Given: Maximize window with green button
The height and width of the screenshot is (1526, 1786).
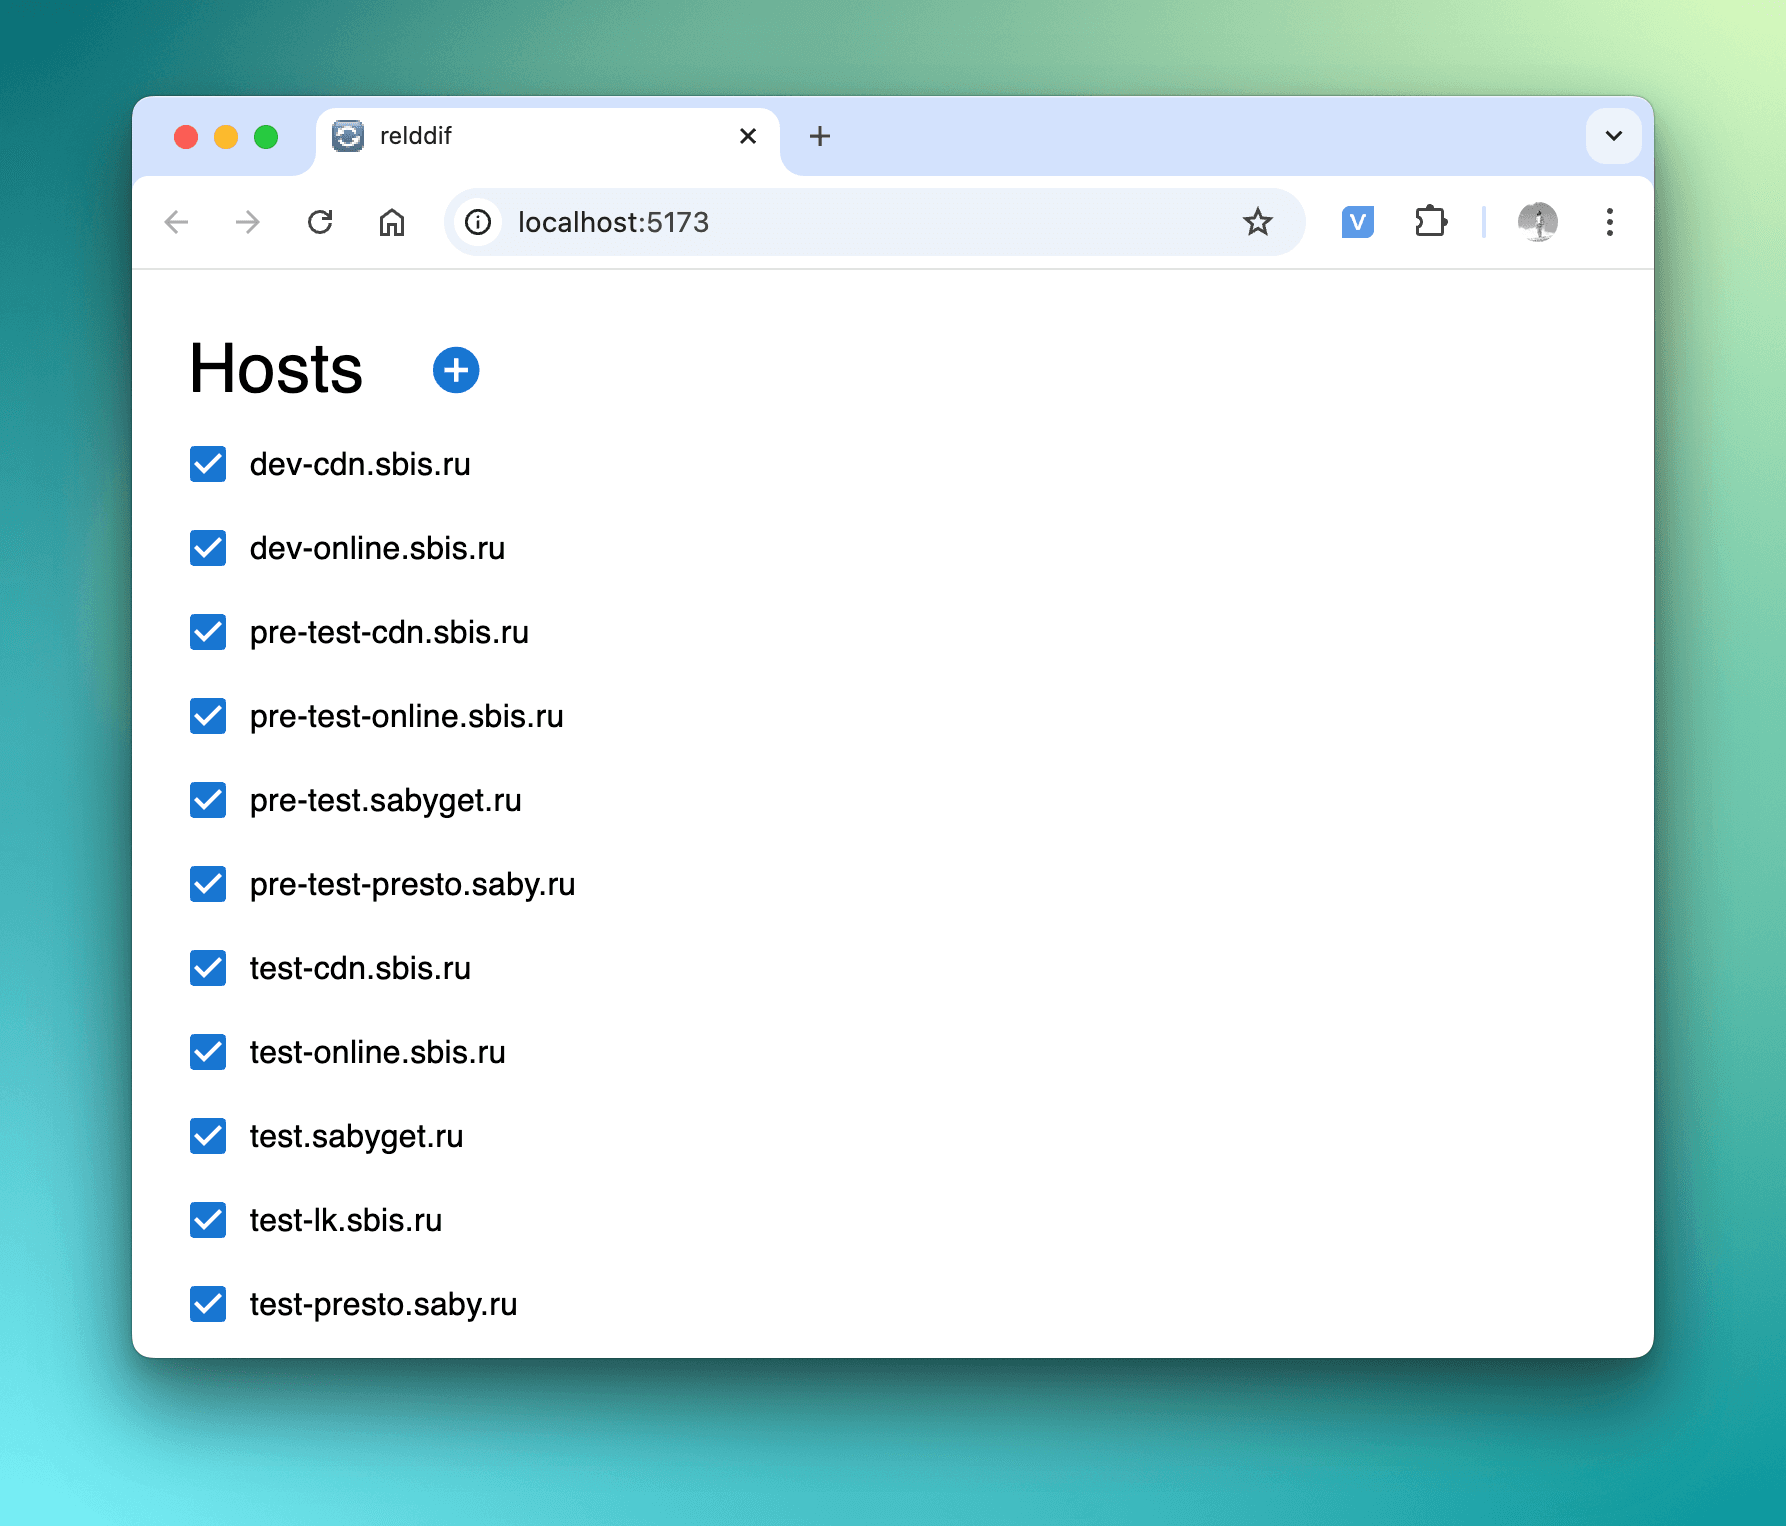Looking at the screenshot, I should [266, 137].
